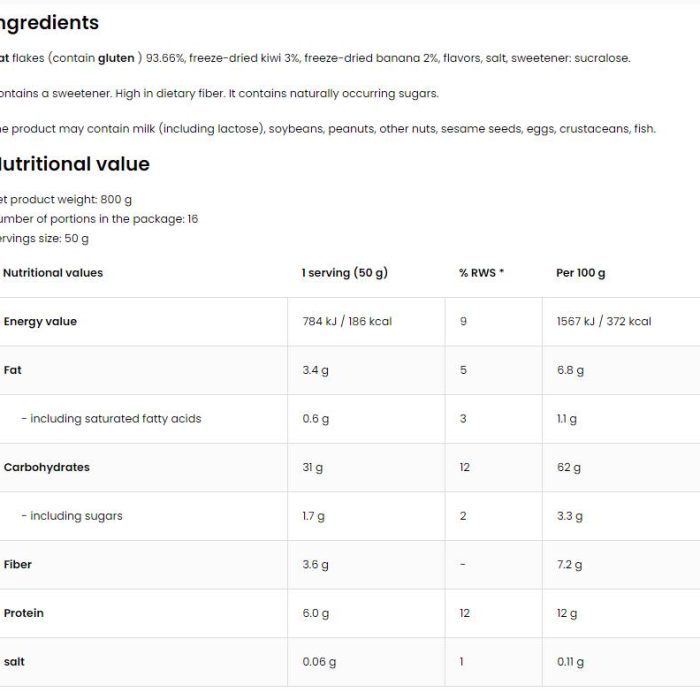This screenshot has height=700, width=700.
Task: Click the including saturated fatty acids row
Action: coord(350,419)
